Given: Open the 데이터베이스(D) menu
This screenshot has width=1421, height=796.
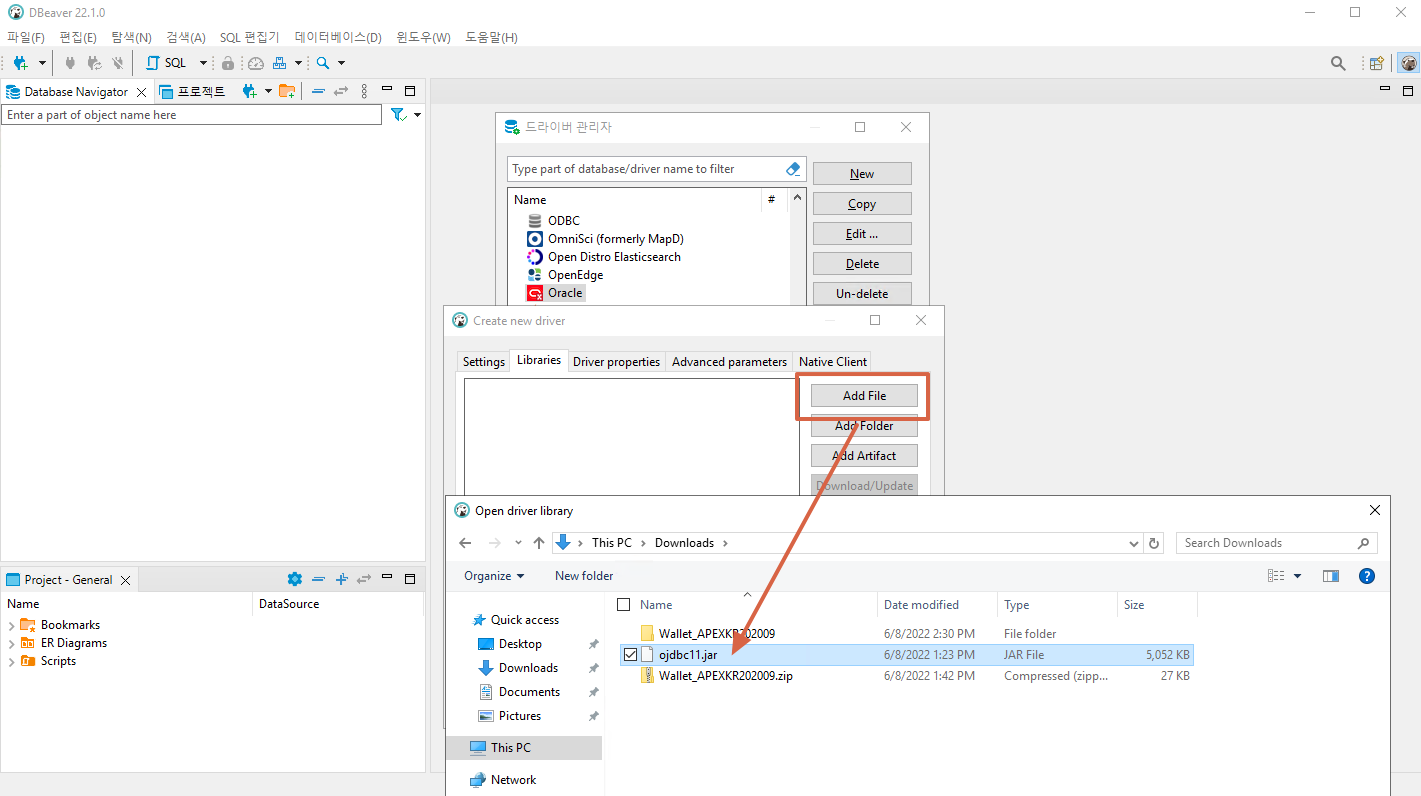Looking at the screenshot, I should point(338,37).
